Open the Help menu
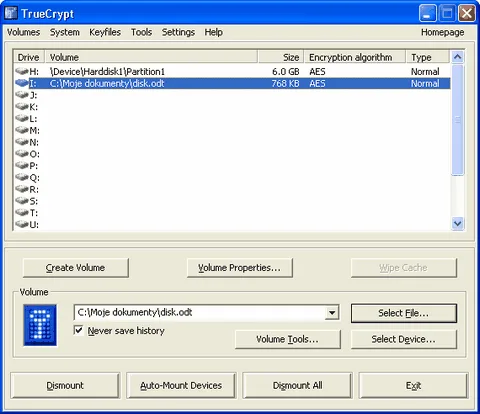This screenshot has width=480, height=414. [214, 32]
